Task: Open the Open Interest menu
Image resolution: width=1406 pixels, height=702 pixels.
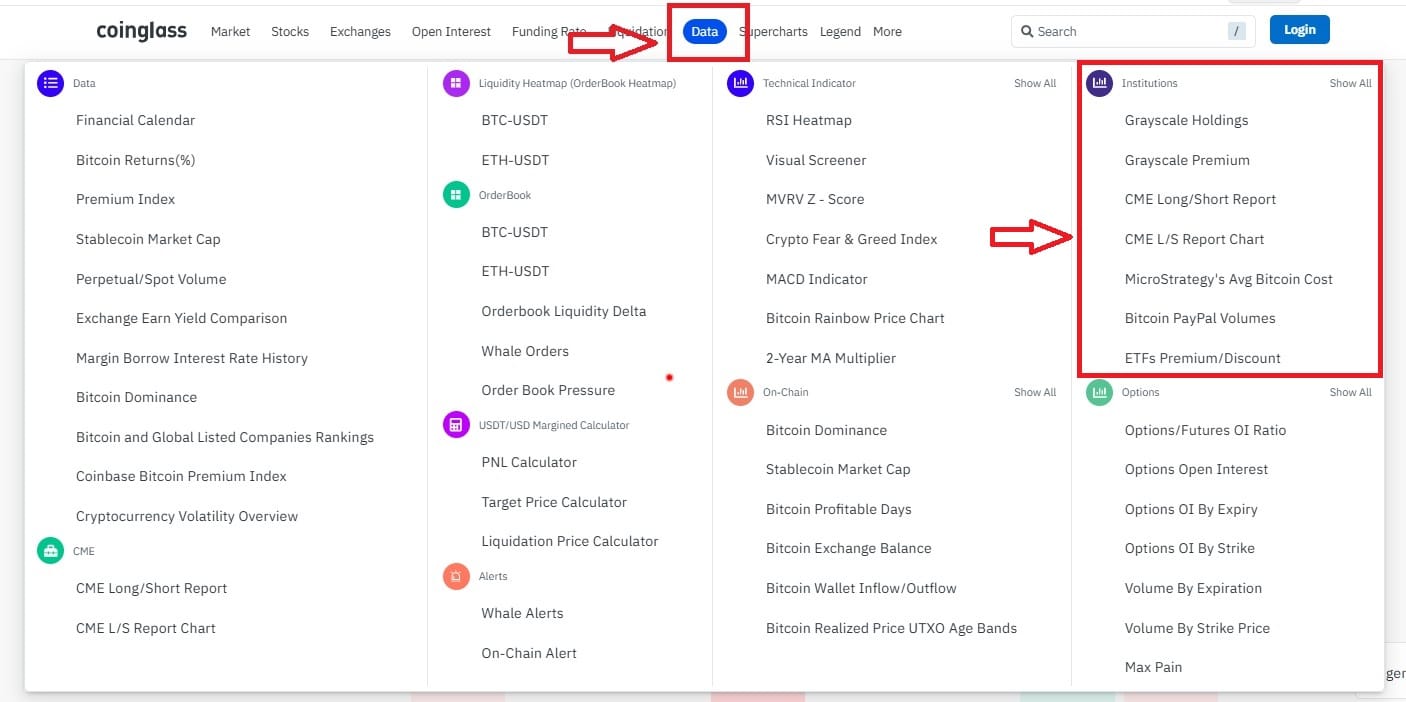Action: pyautogui.click(x=451, y=32)
